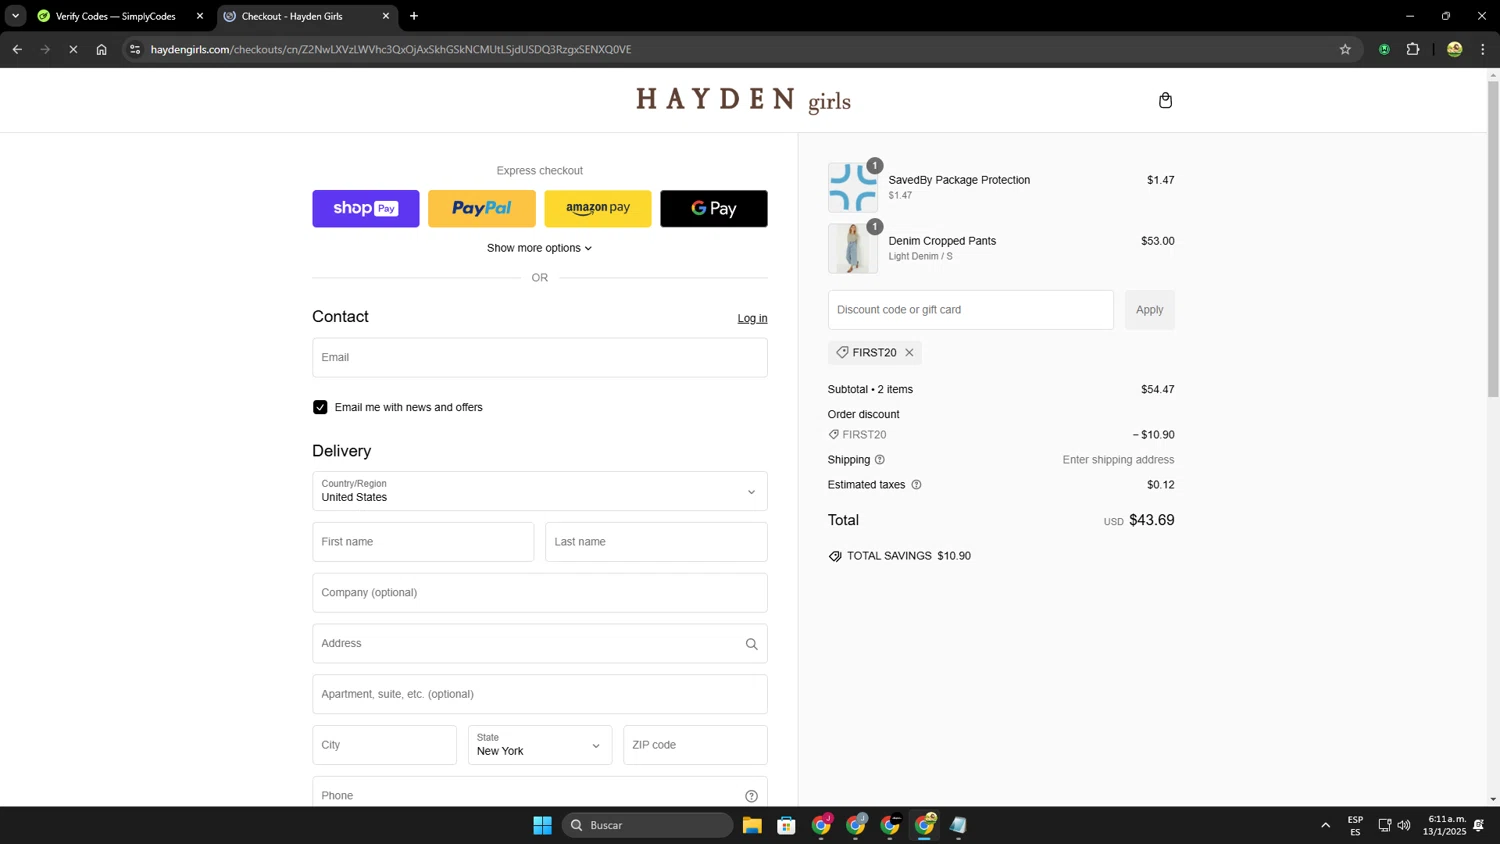Close the Verify Codes SimplyCodes tab
Image resolution: width=1500 pixels, height=844 pixels.
tap(200, 16)
